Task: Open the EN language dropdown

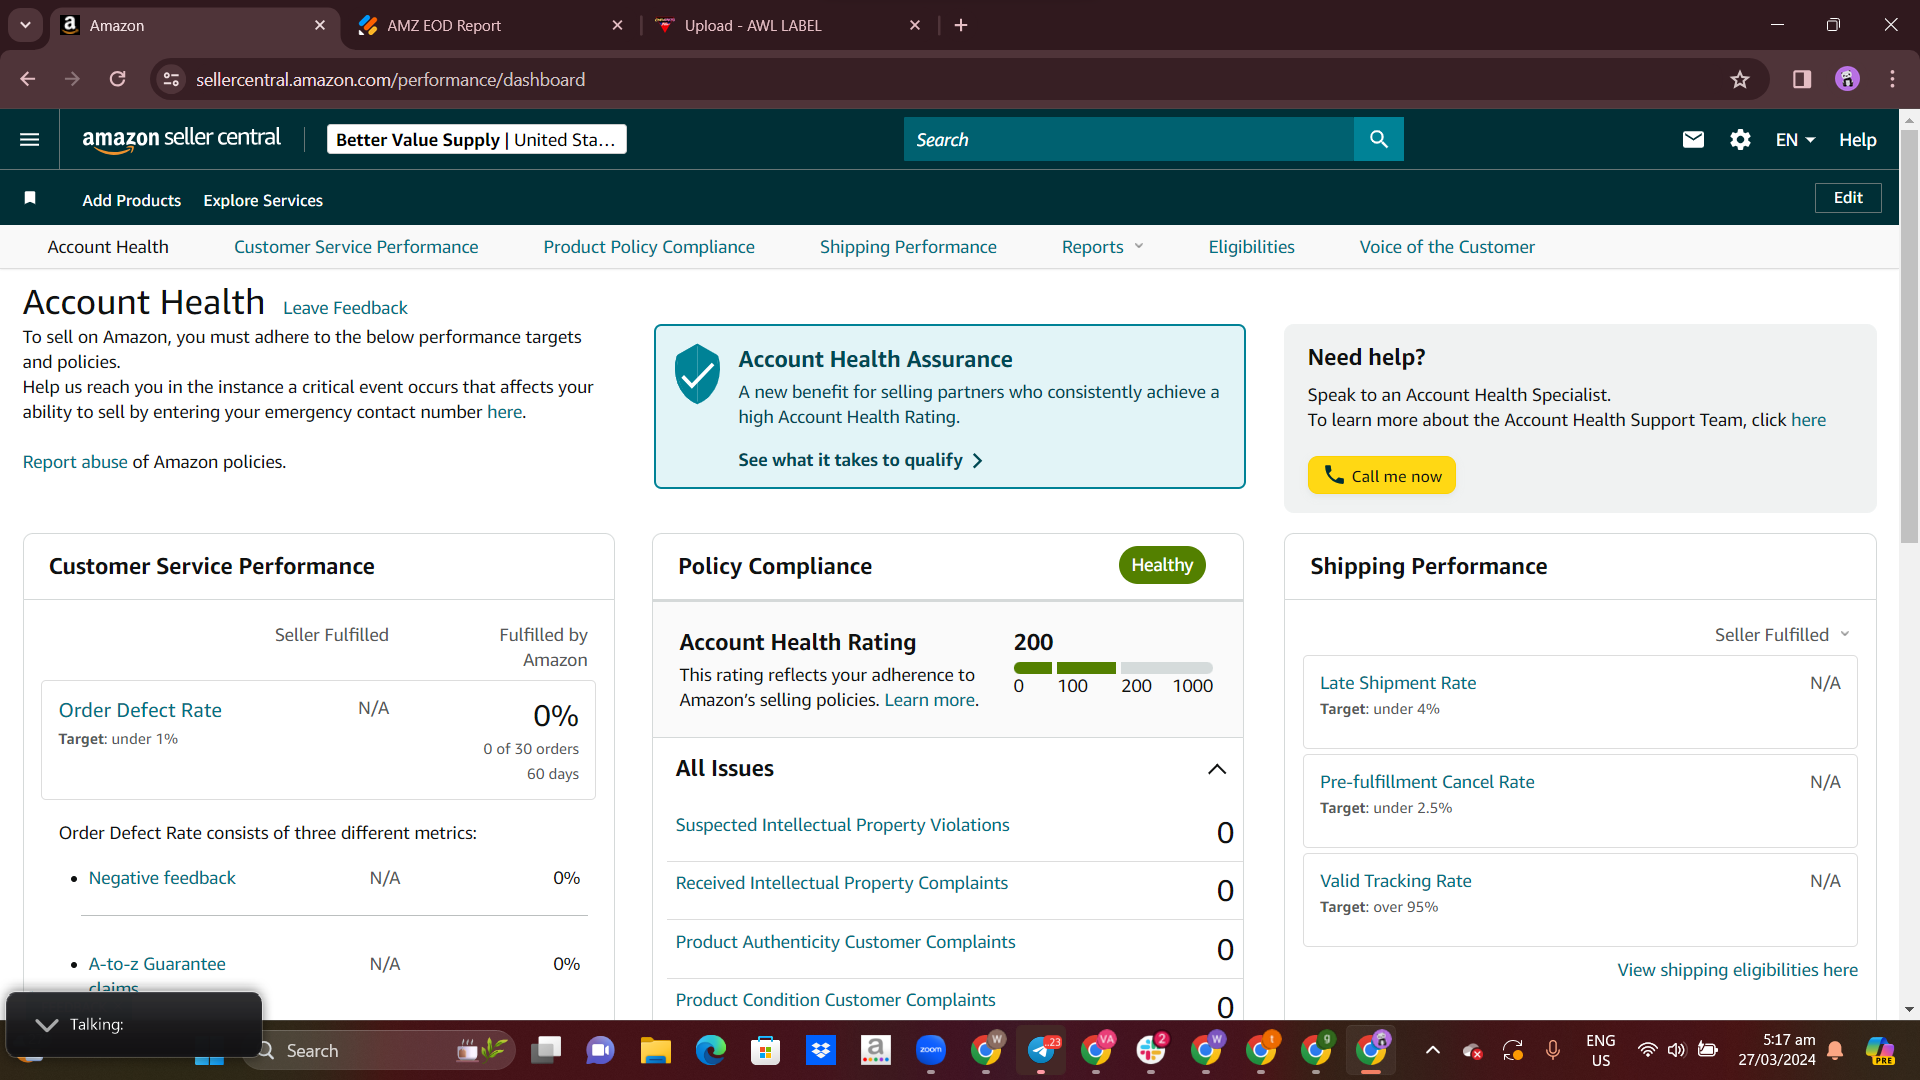Action: (1795, 140)
